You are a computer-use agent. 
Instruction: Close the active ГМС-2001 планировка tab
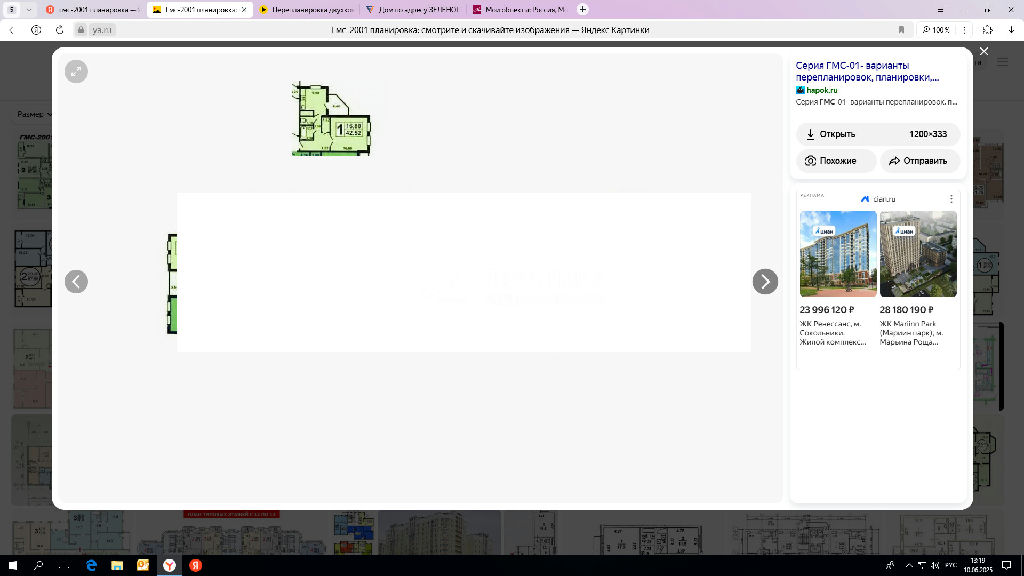(x=244, y=10)
